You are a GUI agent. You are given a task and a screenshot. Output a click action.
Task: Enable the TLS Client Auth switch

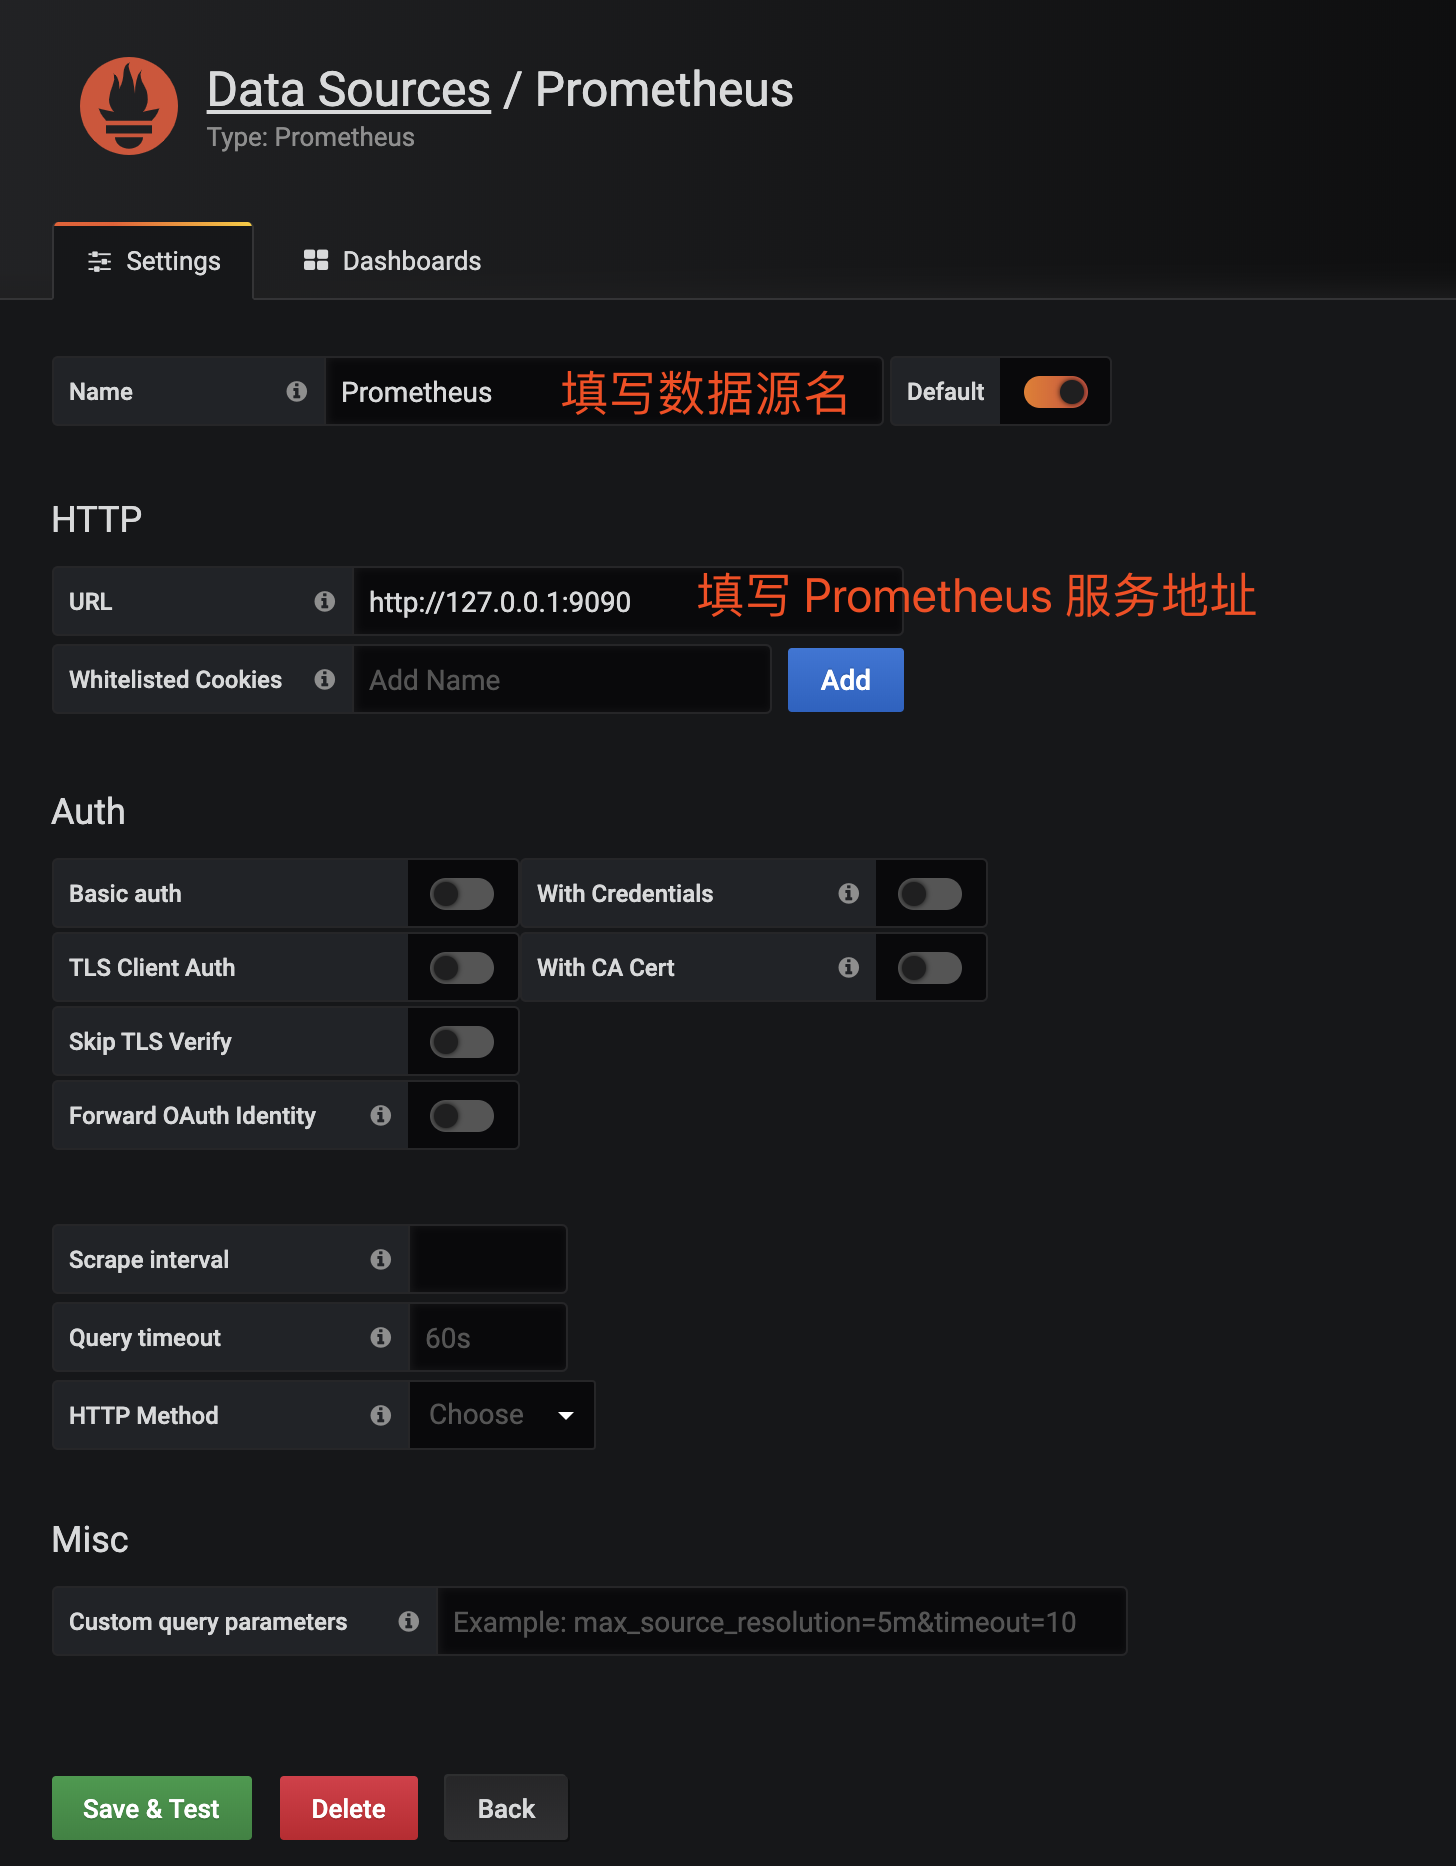point(462,968)
